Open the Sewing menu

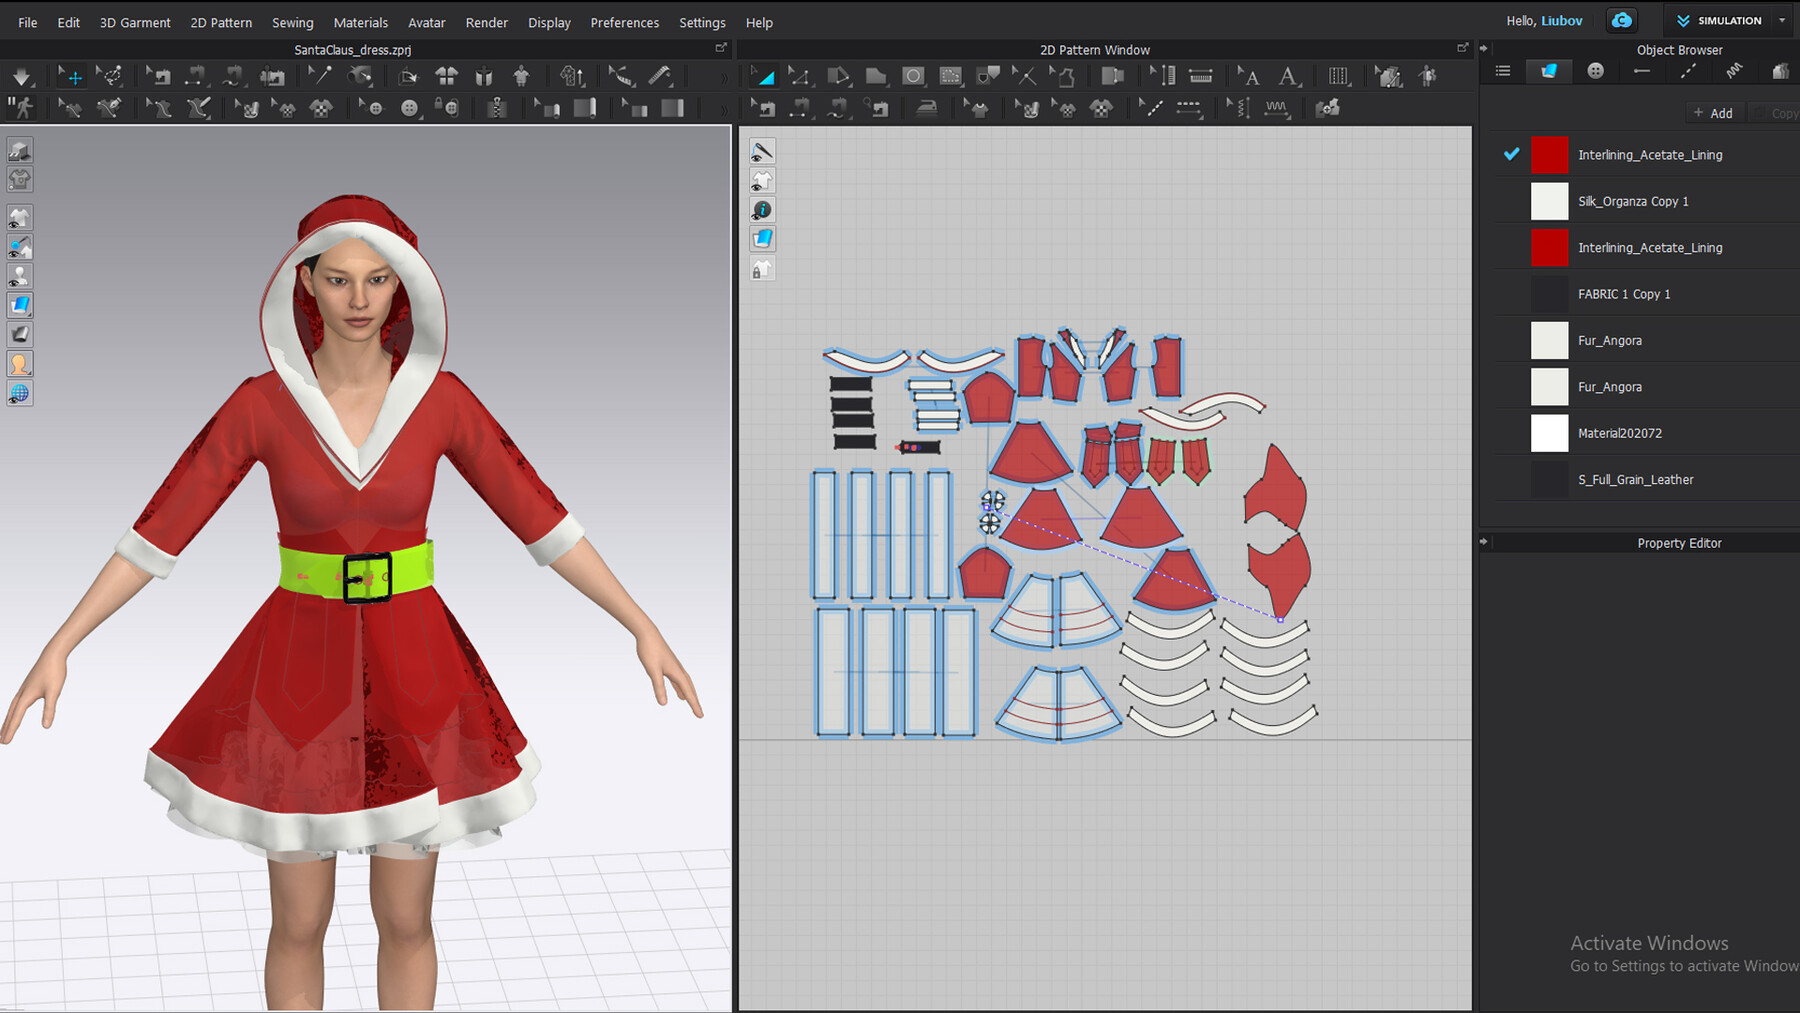292,22
